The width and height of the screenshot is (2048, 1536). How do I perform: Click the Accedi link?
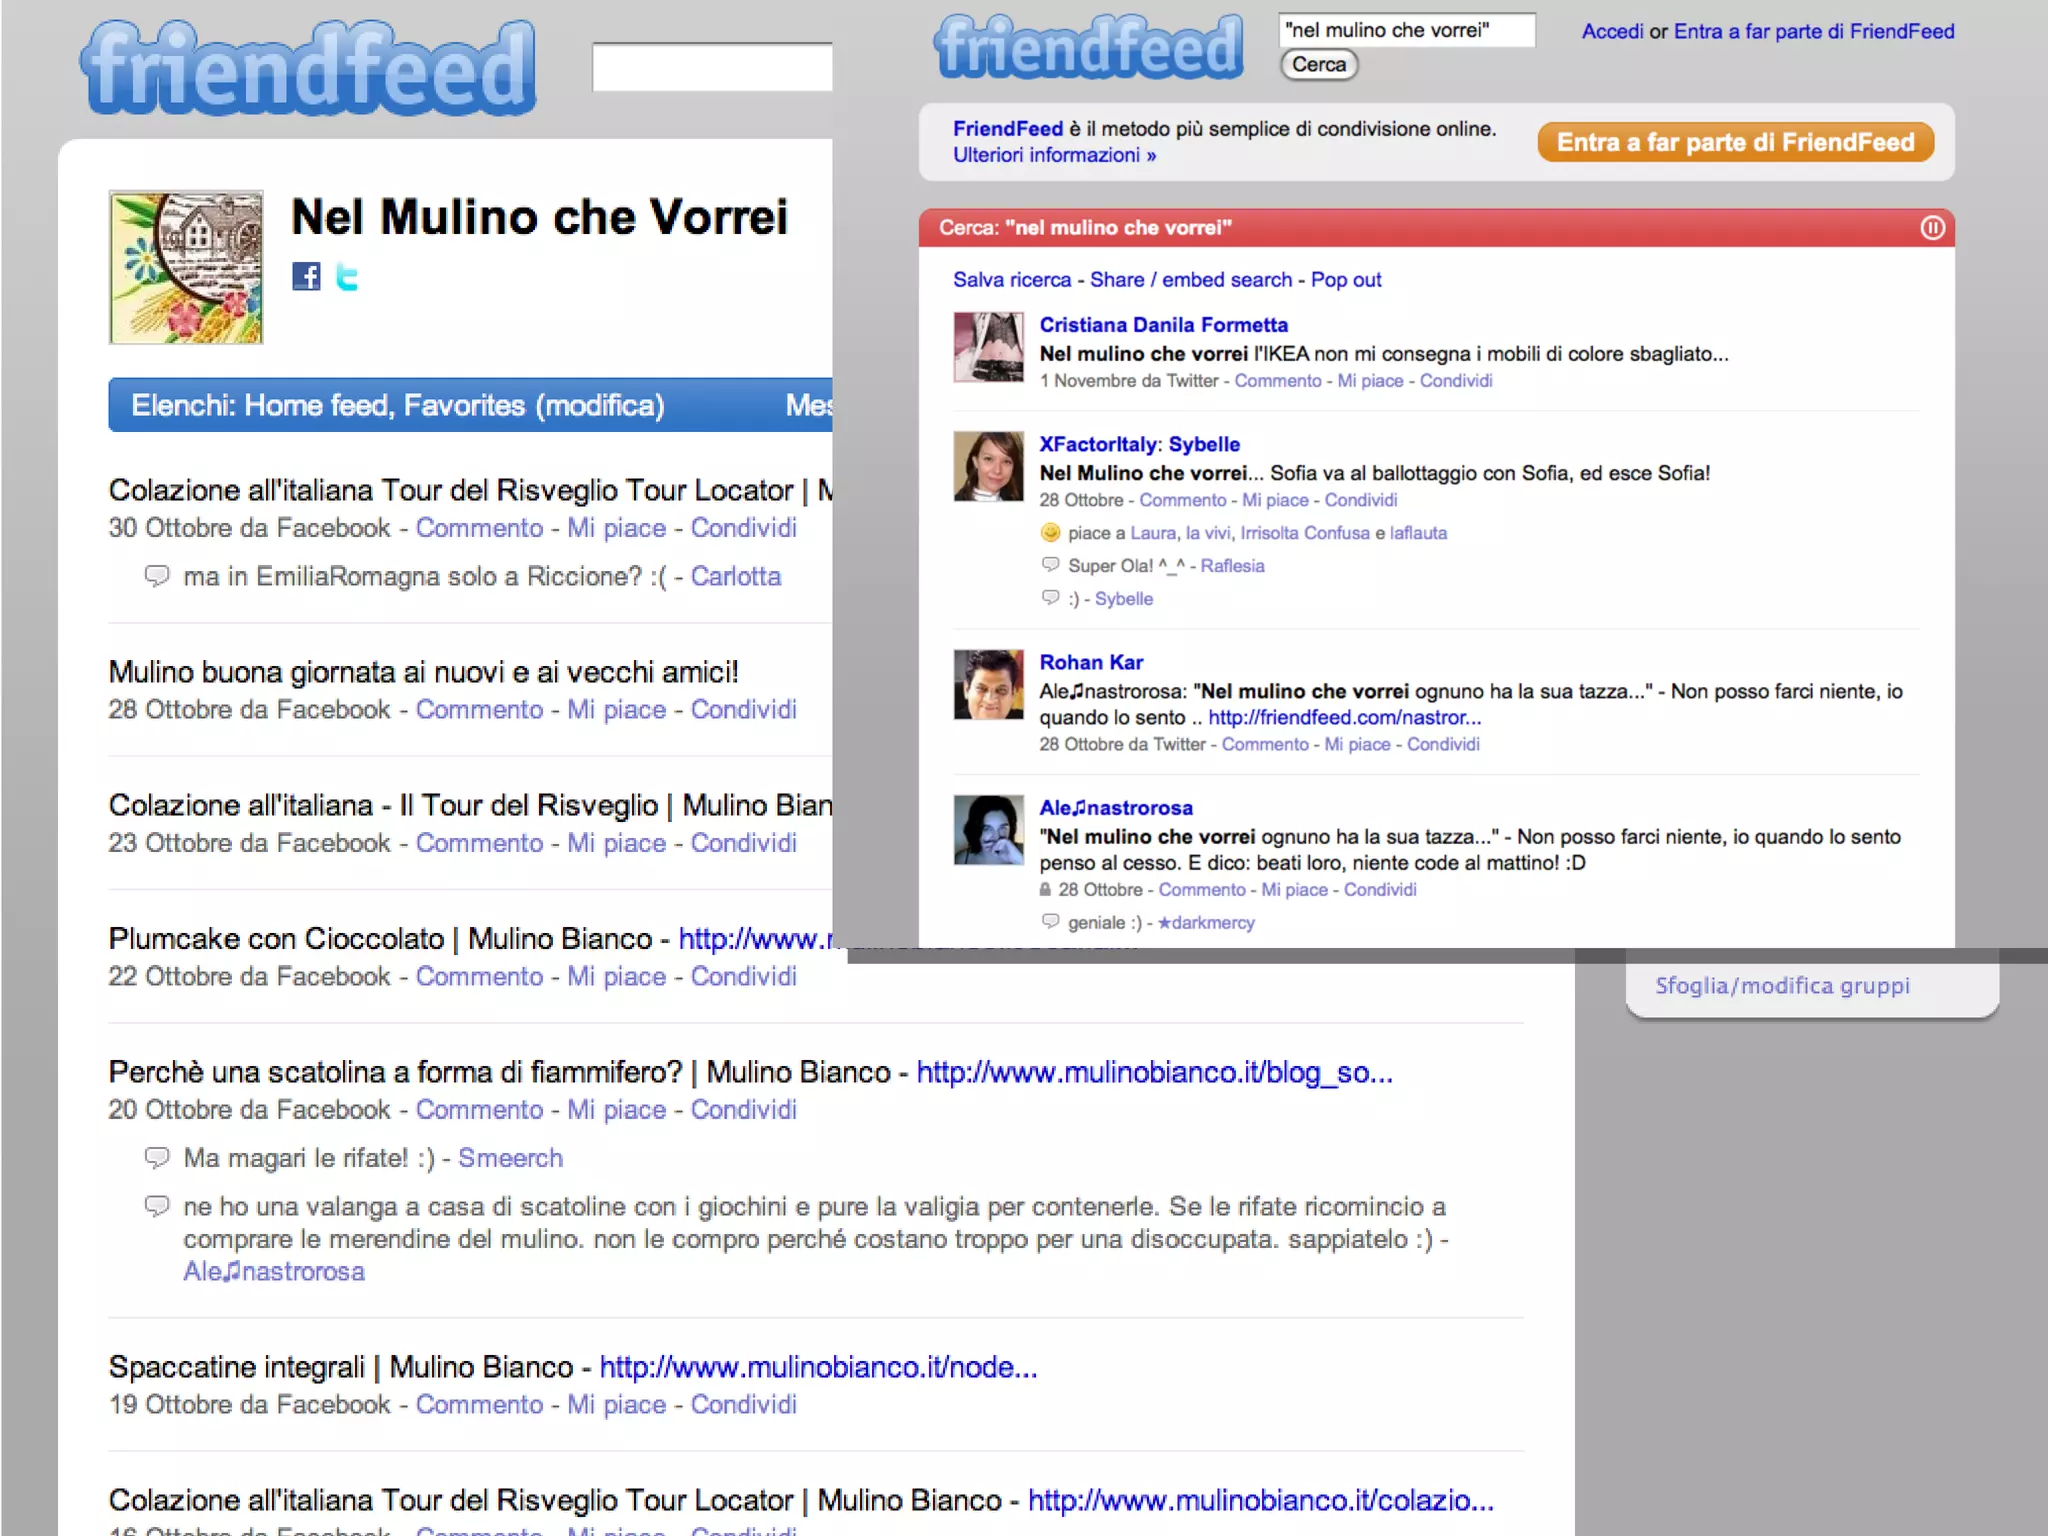coord(1612,31)
